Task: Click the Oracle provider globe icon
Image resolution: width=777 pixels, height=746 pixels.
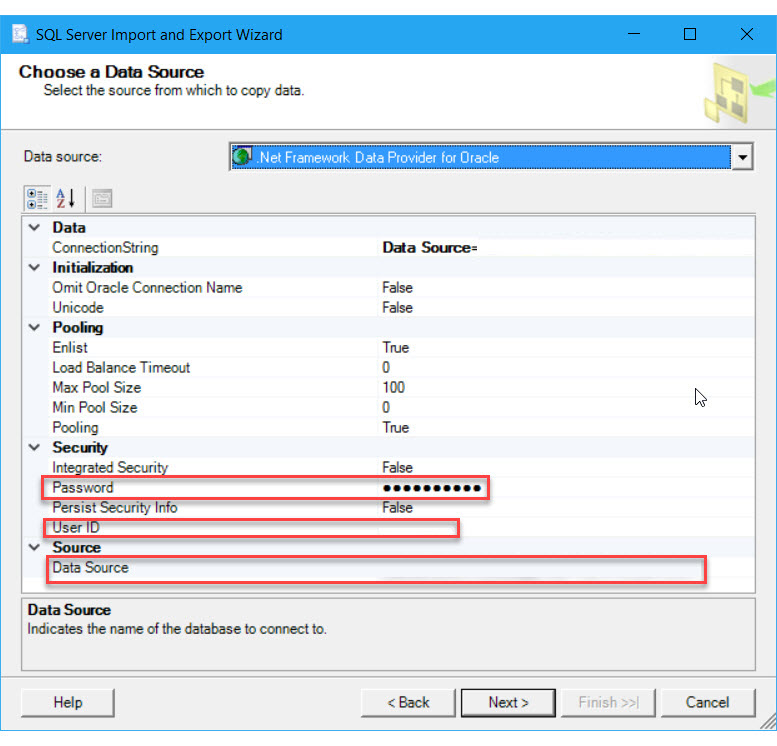Action: 242,157
